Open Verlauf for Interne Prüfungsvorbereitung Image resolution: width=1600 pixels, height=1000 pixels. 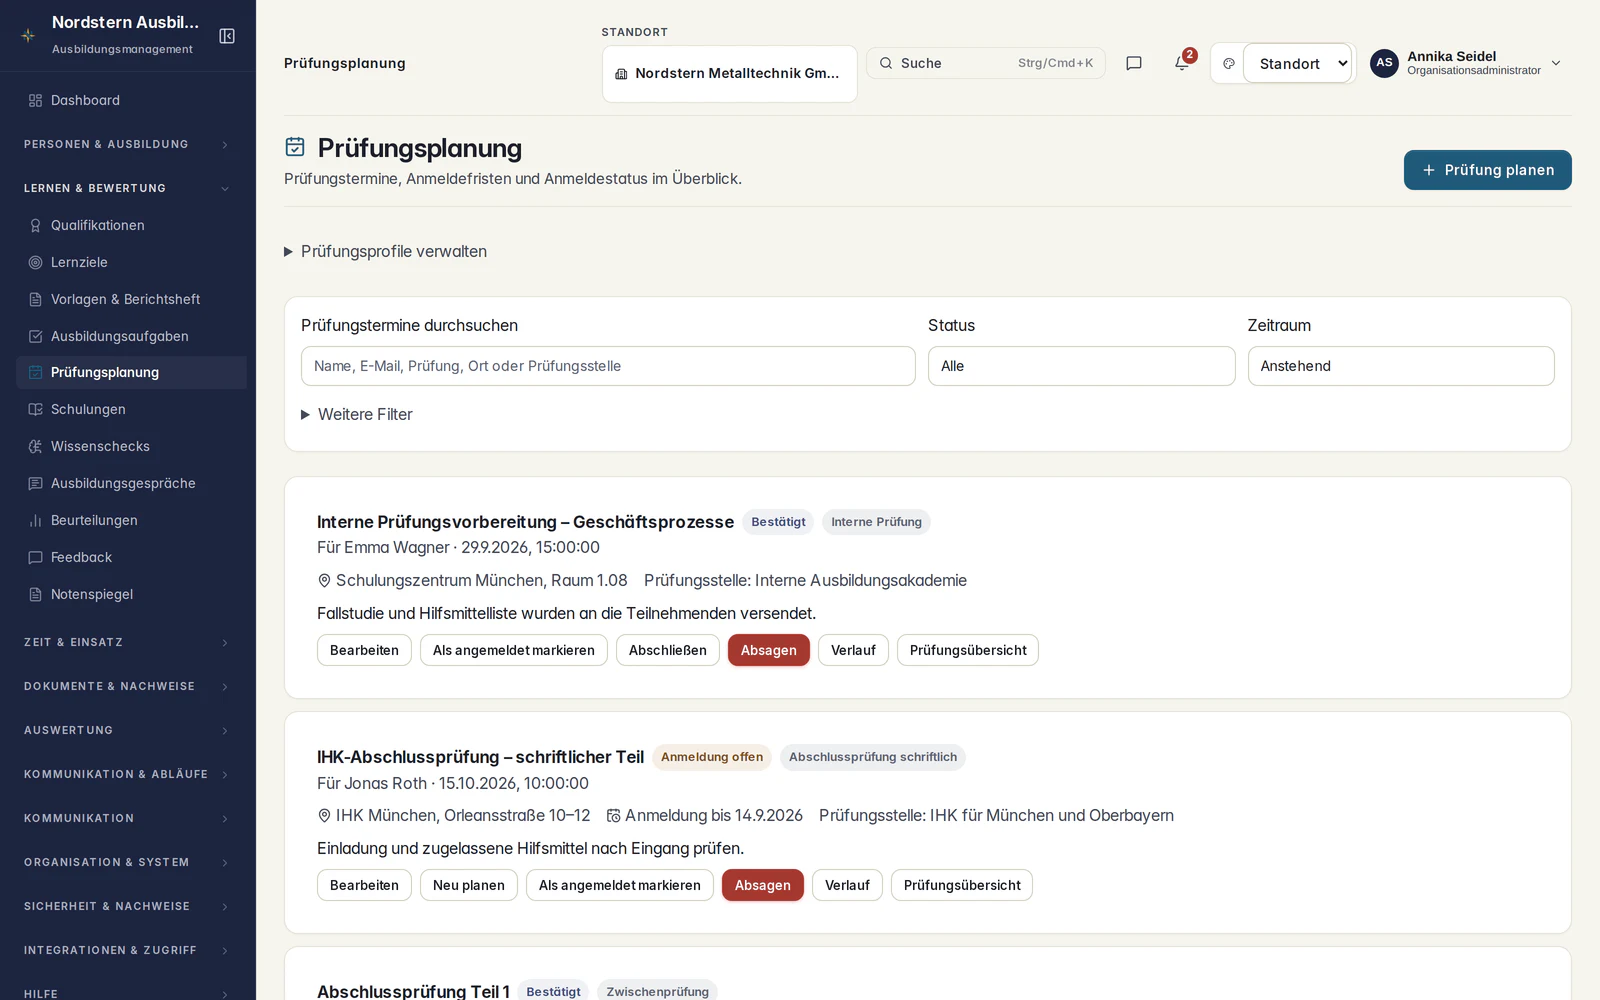[x=853, y=650]
